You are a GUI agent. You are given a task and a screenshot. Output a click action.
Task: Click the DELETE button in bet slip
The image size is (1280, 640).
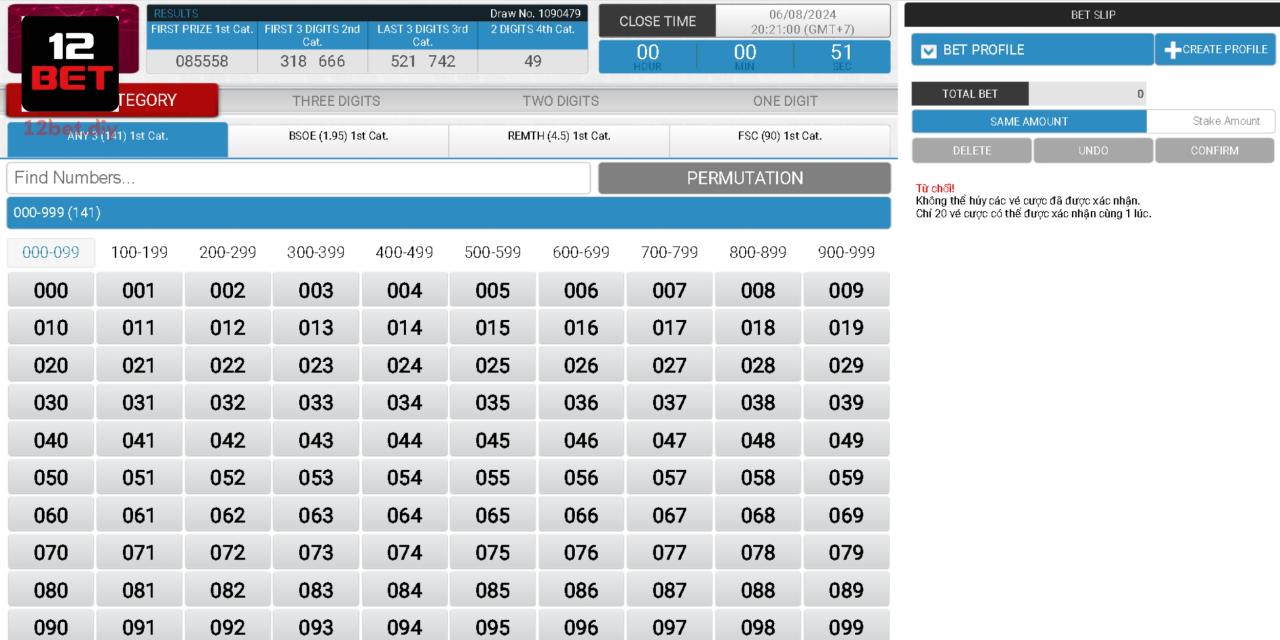point(971,150)
